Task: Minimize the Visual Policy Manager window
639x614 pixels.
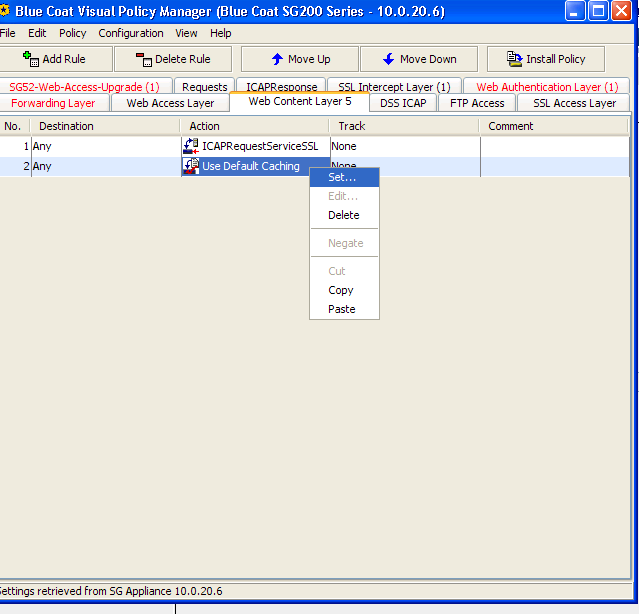Action: (x=575, y=11)
